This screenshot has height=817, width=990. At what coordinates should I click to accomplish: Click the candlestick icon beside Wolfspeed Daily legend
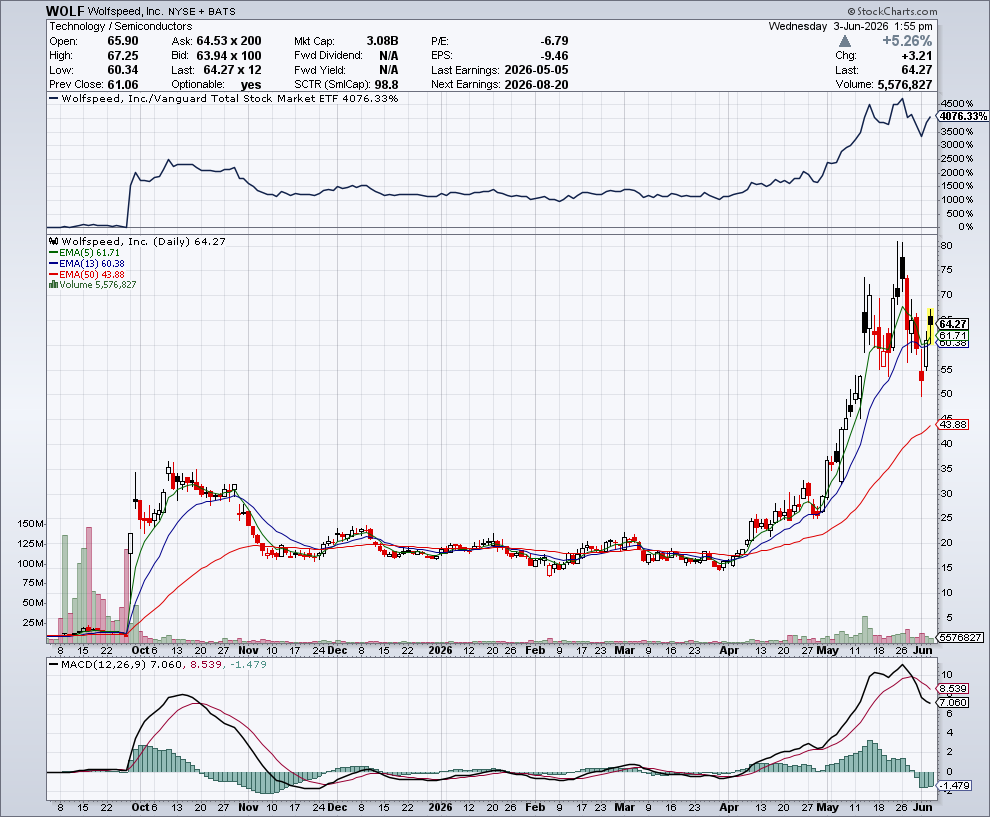pos(53,241)
